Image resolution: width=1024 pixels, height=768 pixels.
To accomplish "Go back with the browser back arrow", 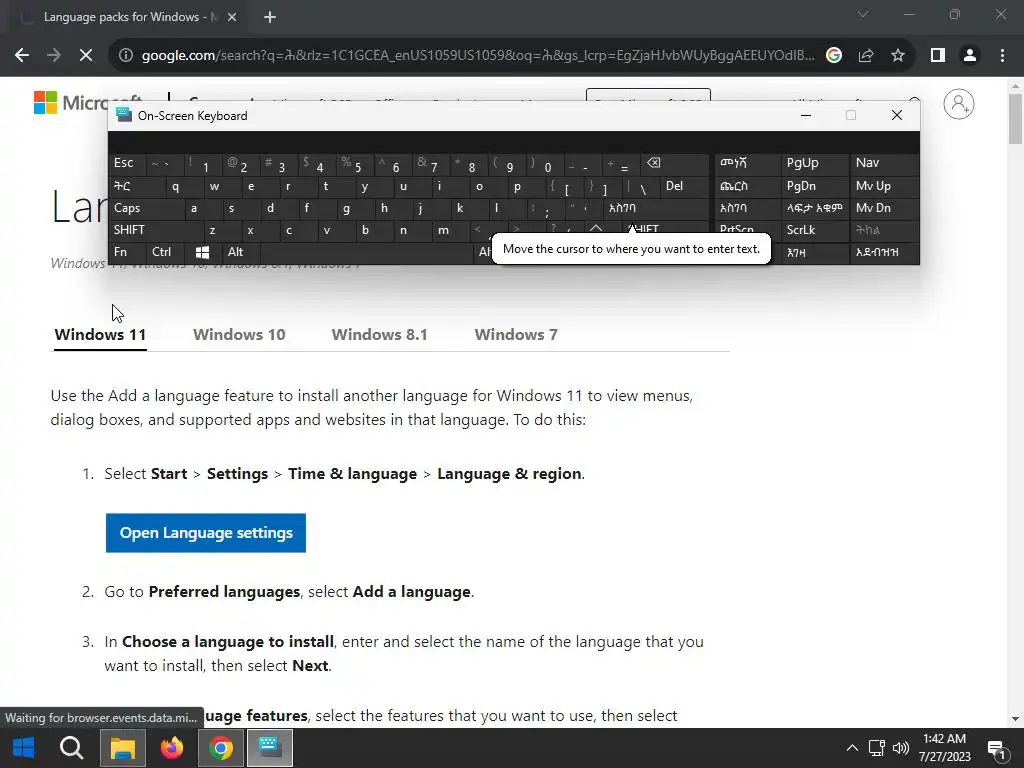I will point(22,56).
